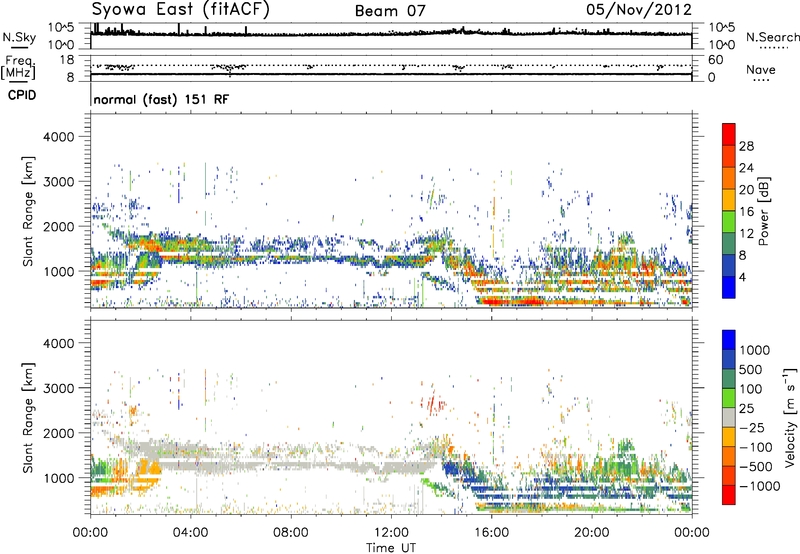This screenshot has height=554, width=800.
Task: Pick the bright blue top segment of velocity colorbar
Action: [x=729, y=340]
